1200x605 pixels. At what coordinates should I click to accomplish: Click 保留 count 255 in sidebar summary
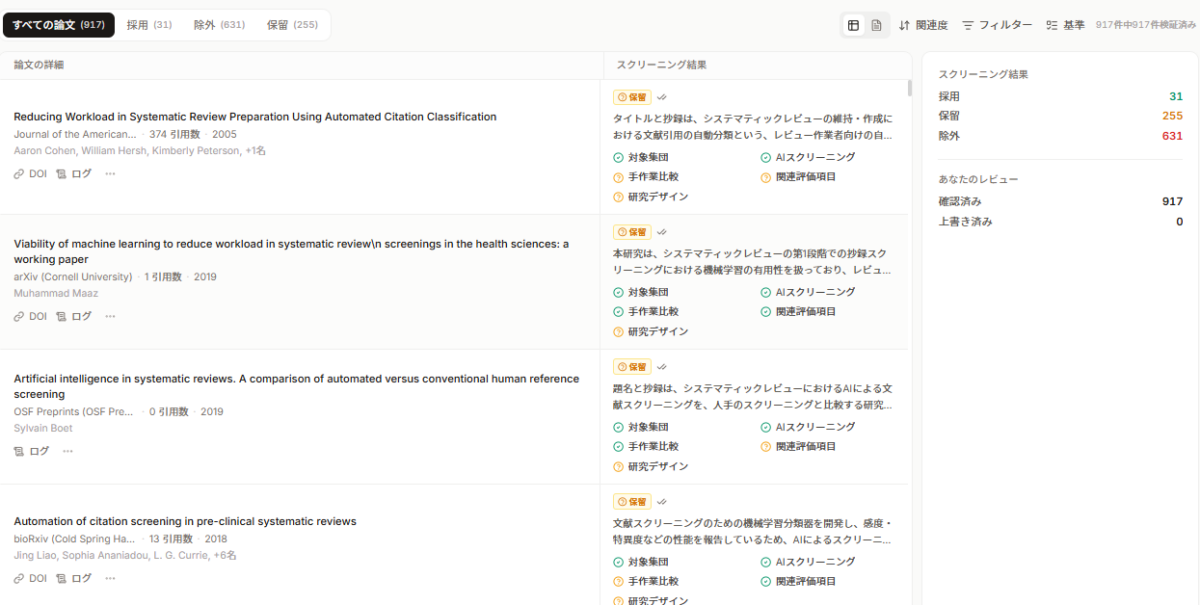coord(1173,116)
